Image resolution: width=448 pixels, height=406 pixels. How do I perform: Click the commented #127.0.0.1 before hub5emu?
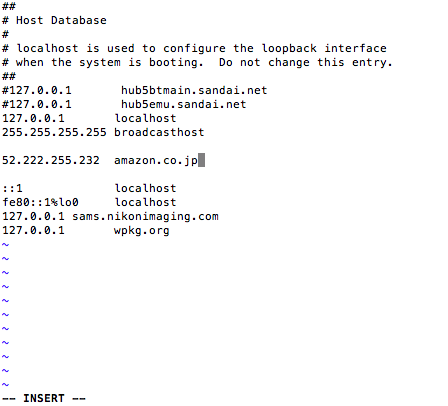click(x=37, y=104)
